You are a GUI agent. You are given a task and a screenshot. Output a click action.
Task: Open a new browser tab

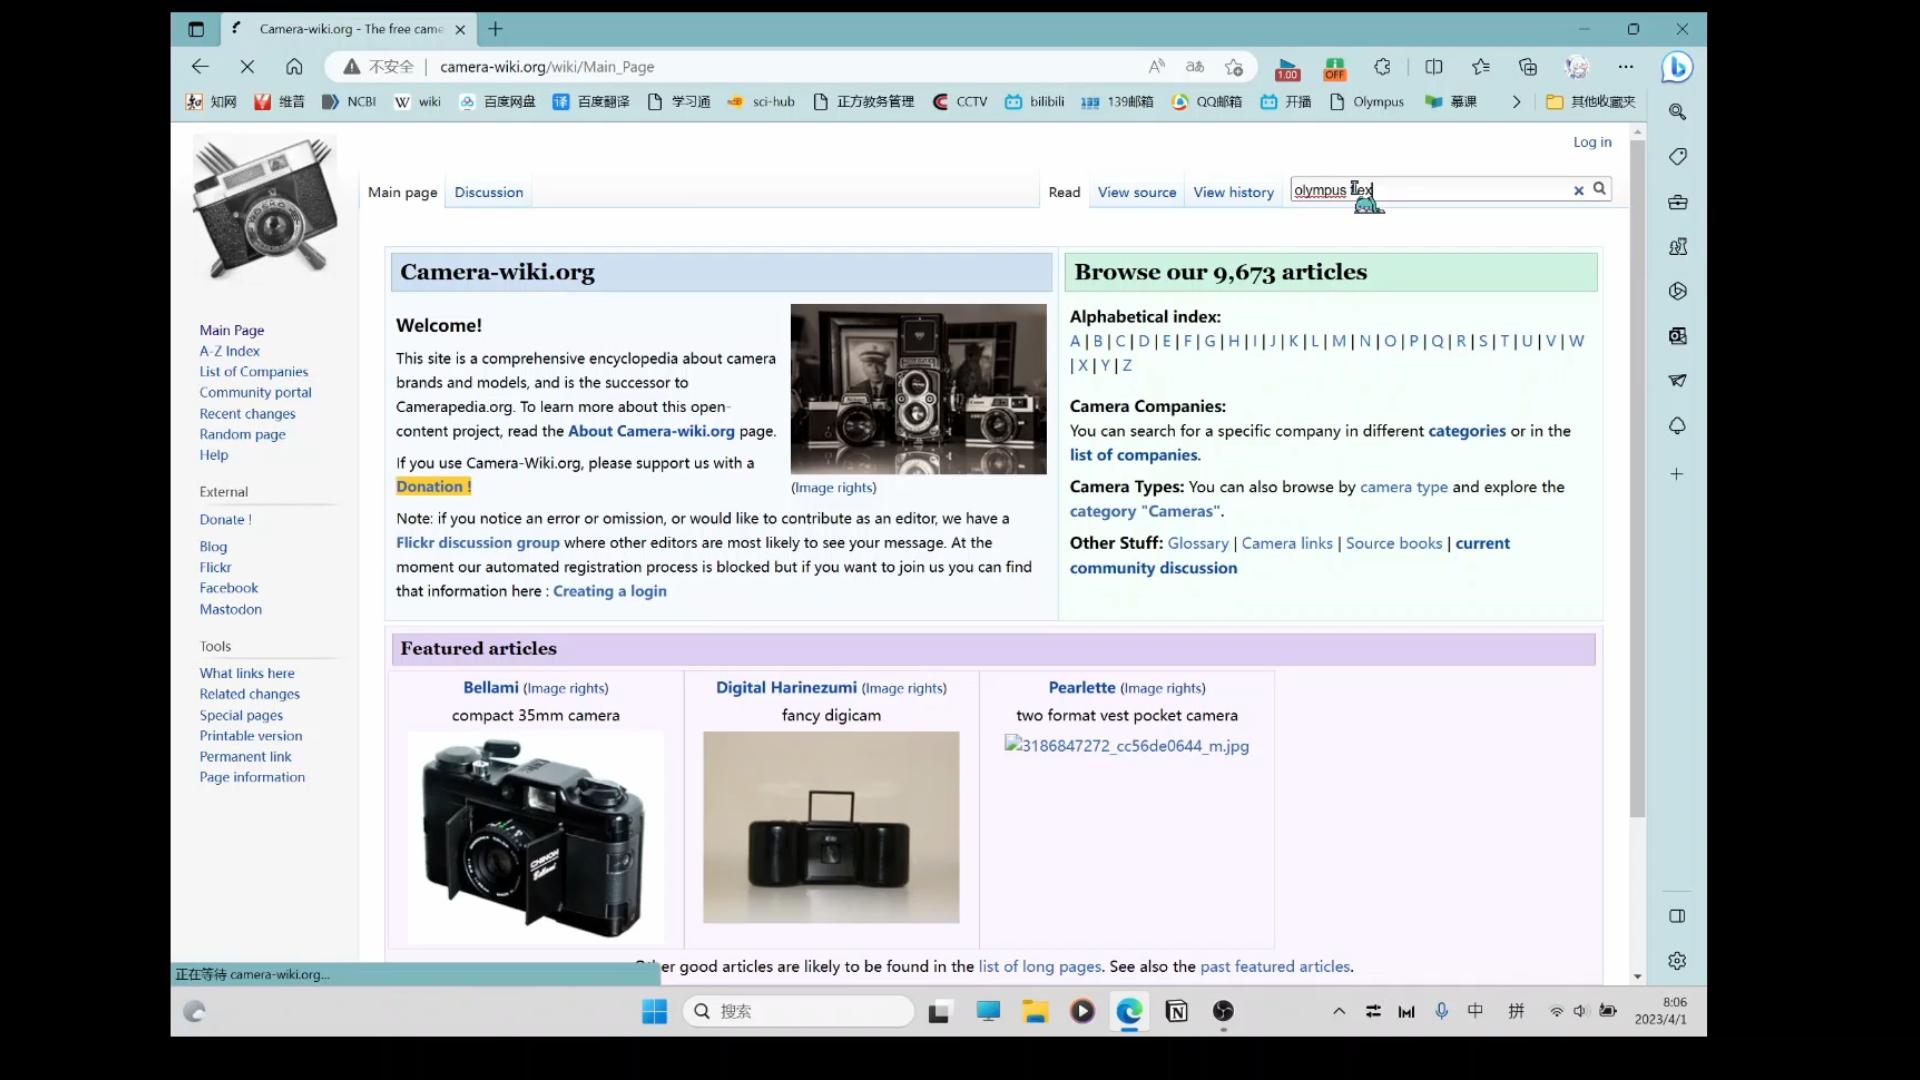[x=496, y=29]
